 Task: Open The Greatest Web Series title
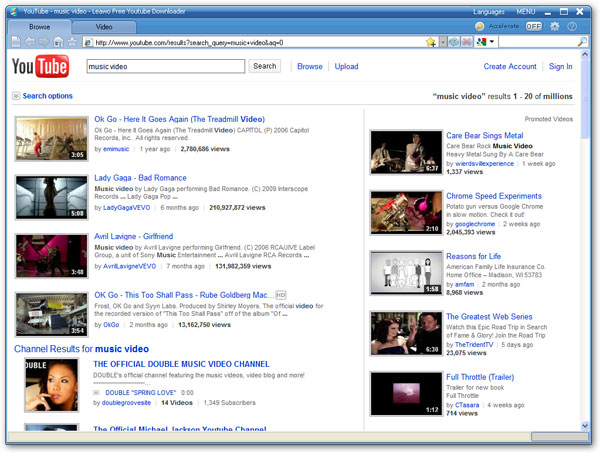click(x=489, y=317)
